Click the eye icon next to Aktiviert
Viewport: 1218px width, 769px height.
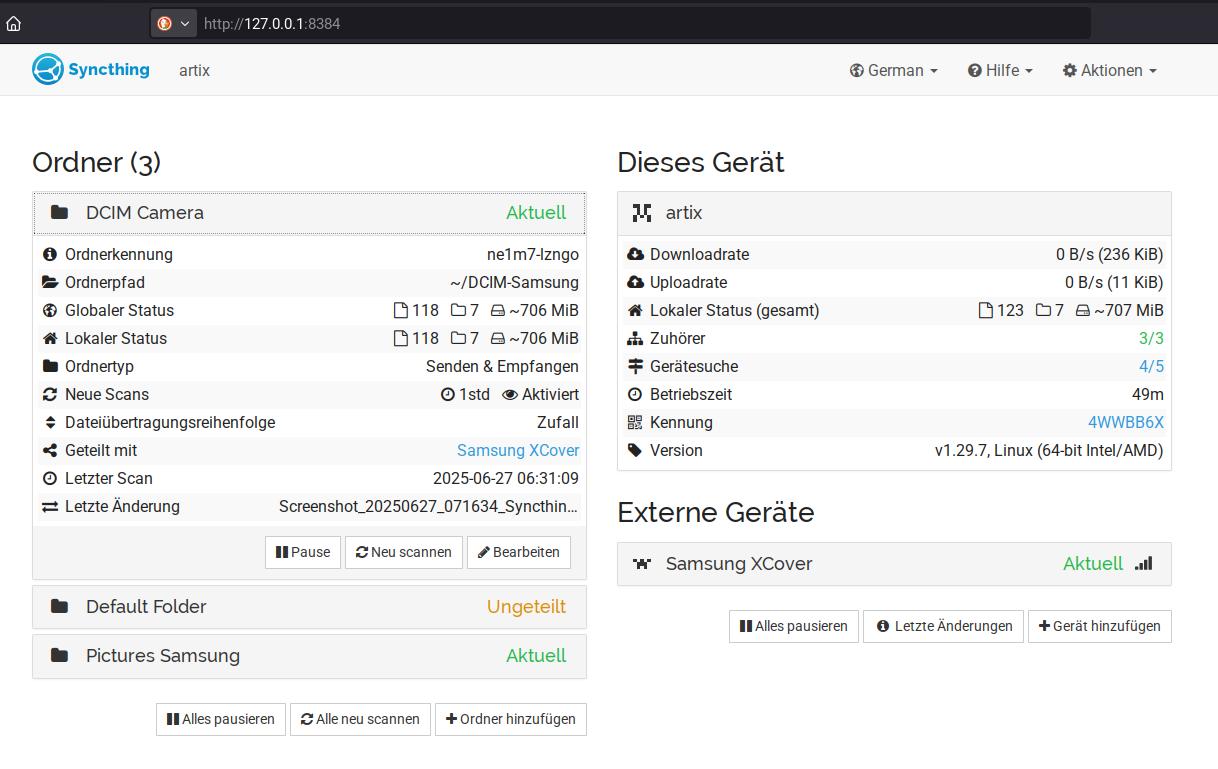point(510,395)
